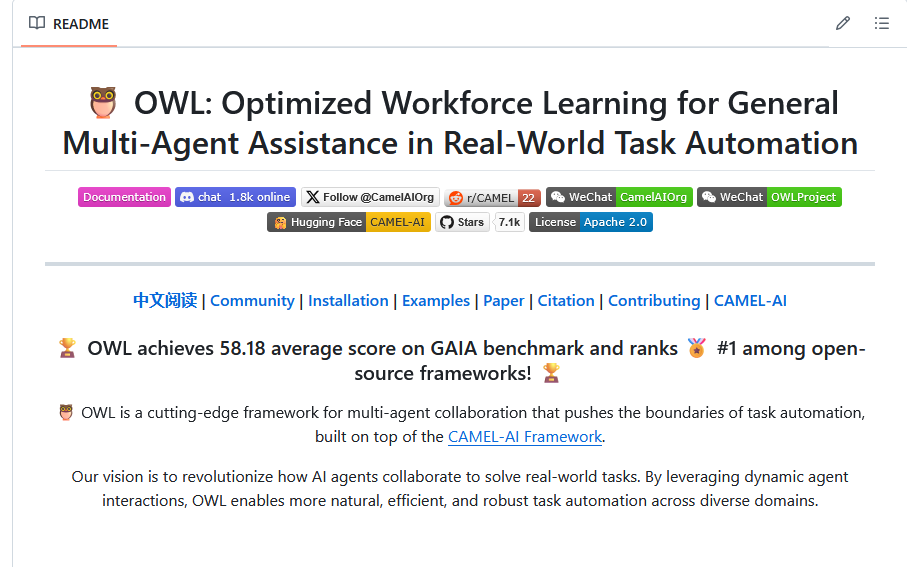Click the X Follow @CamelAIOrg badge

370,197
